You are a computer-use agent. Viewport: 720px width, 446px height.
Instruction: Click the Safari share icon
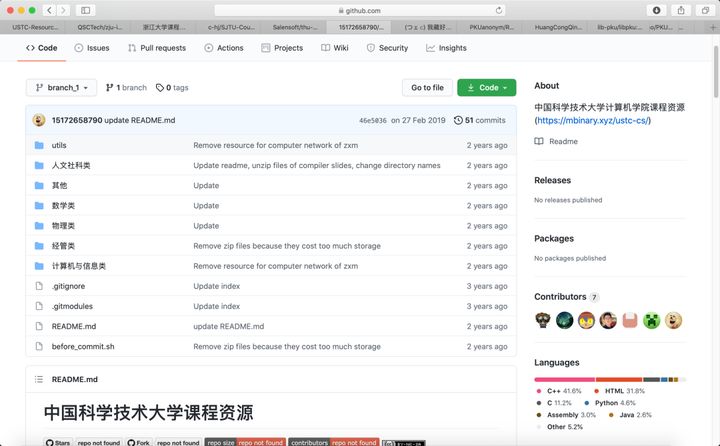[x=681, y=10]
